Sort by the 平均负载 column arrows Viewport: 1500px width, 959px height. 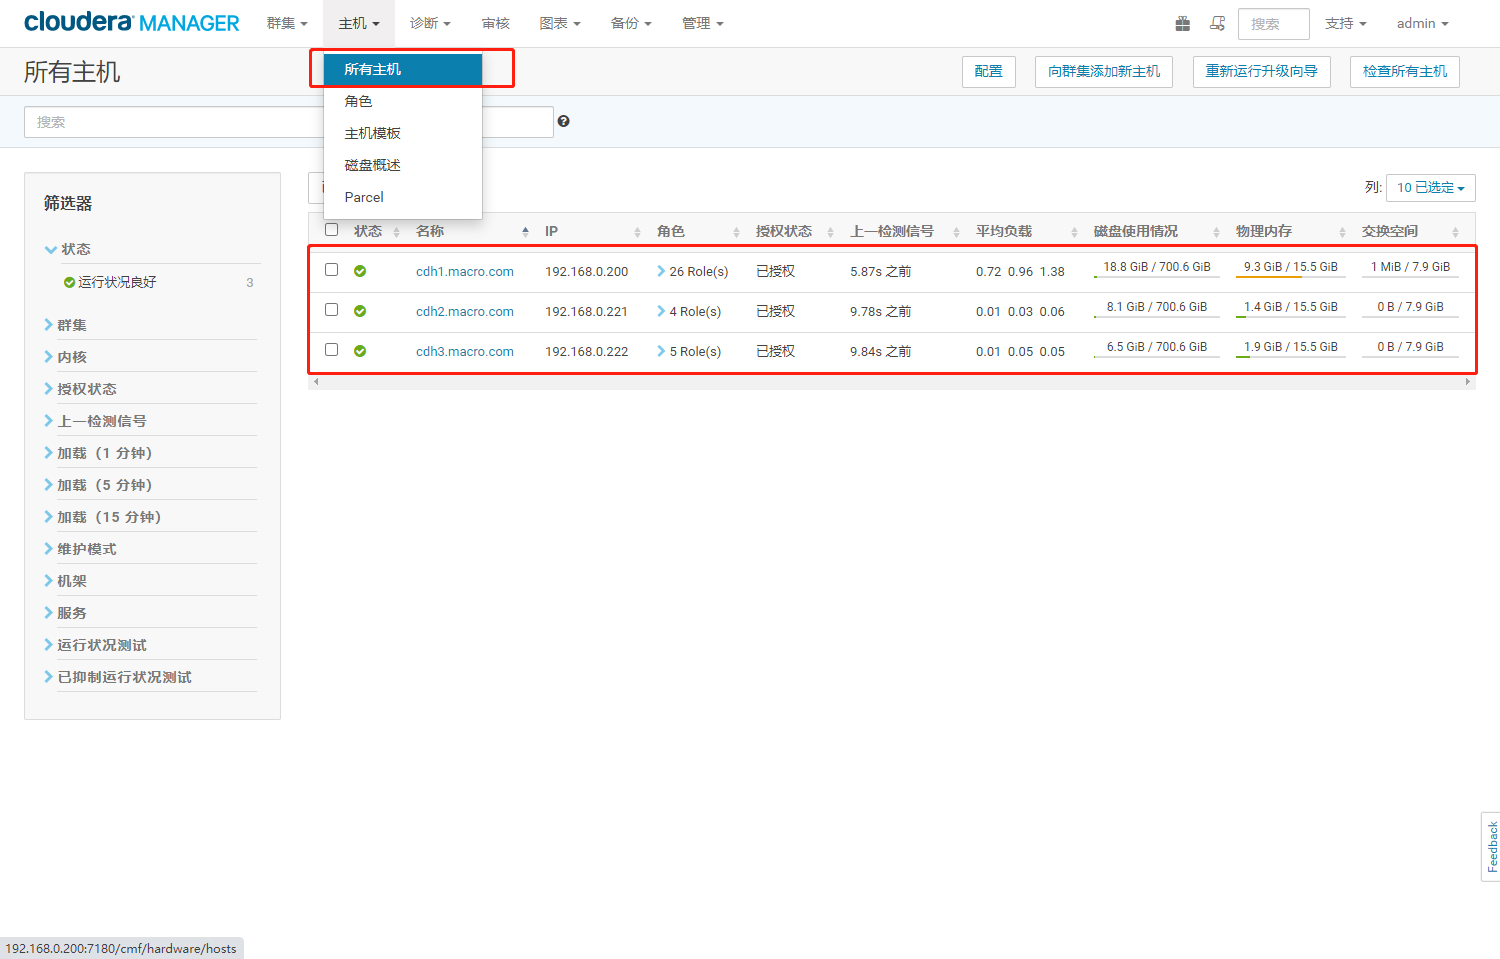(x=1074, y=232)
